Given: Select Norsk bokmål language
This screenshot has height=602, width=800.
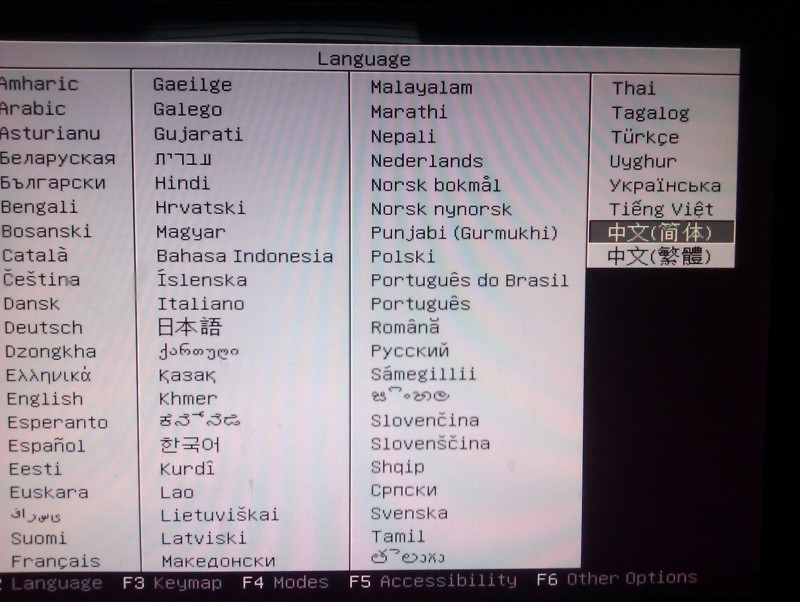Looking at the screenshot, I should click(x=435, y=185).
